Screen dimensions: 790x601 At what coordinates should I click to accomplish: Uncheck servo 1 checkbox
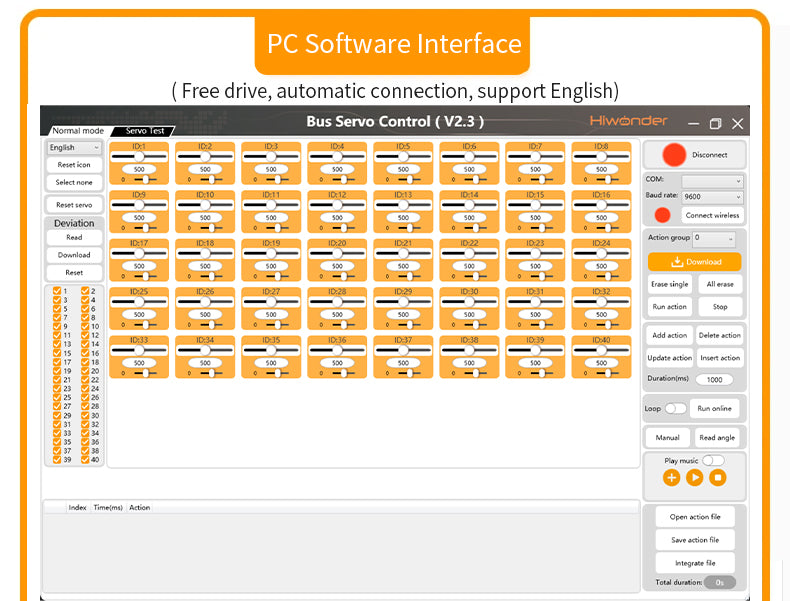click(57, 291)
